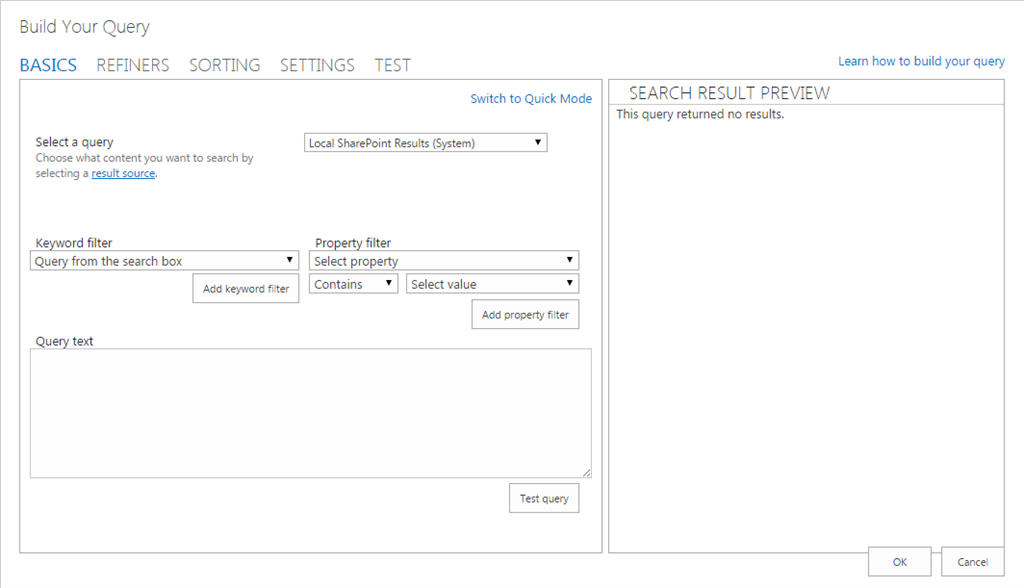Switch to the BASICS tab
The image size is (1024, 588).
(x=48, y=65)
